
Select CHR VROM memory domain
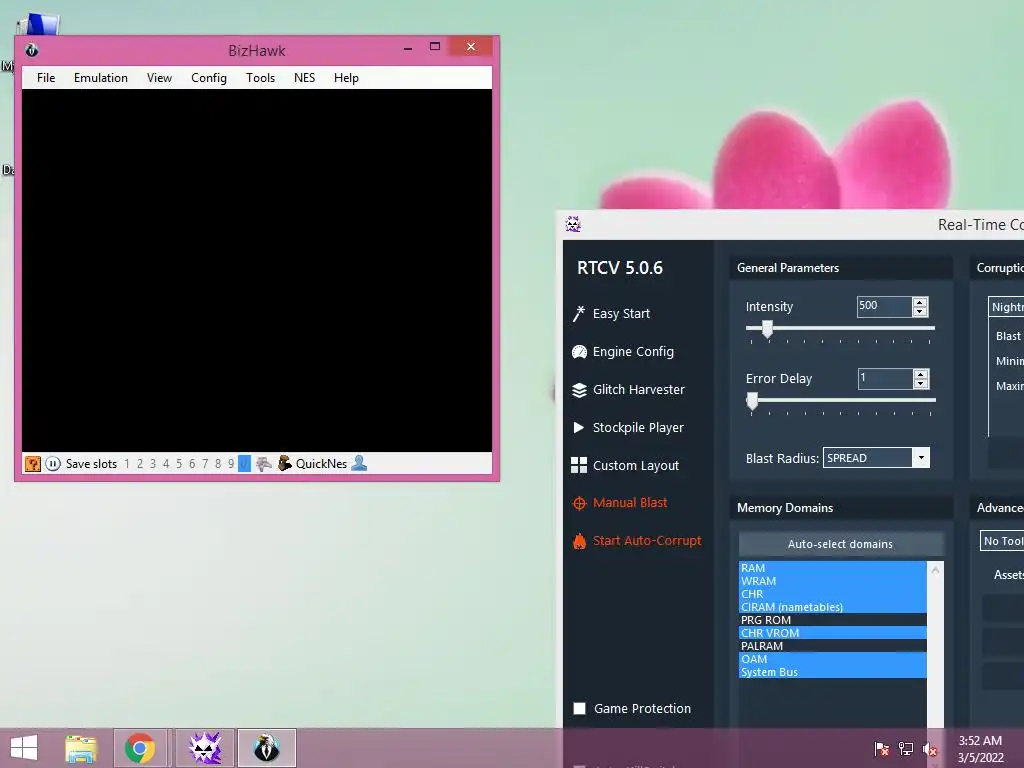click(833, 633)
